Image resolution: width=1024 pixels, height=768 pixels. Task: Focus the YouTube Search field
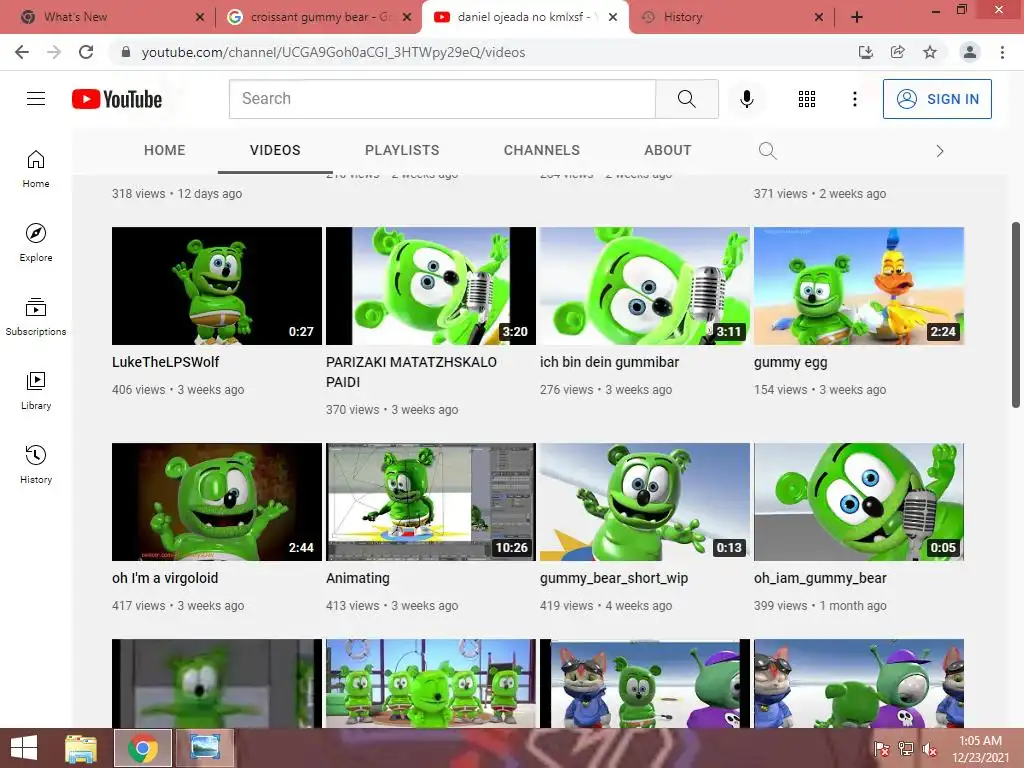(x=442, y=99)
